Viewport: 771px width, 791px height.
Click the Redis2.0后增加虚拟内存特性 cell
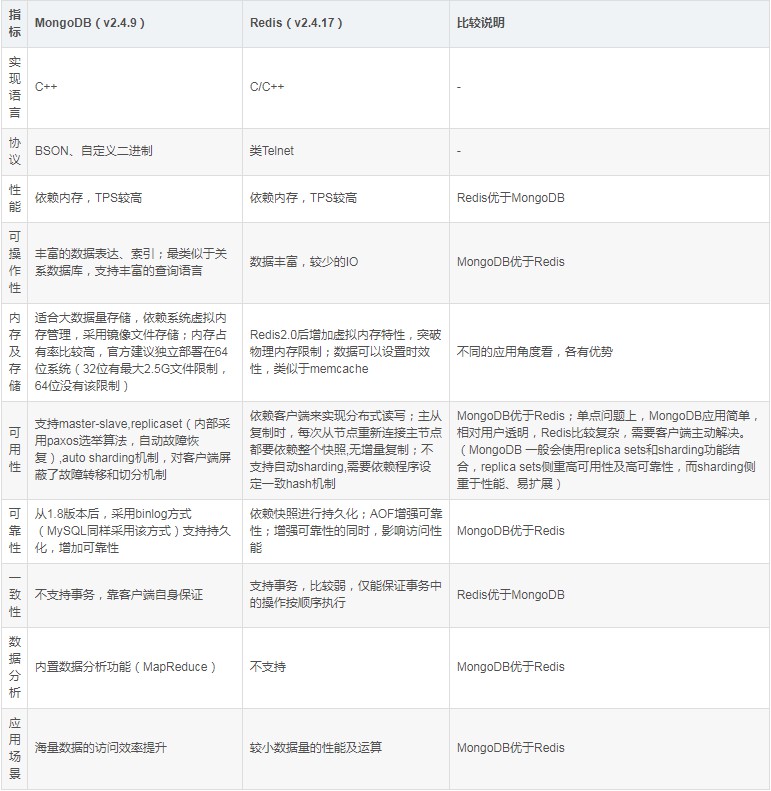click(x=346, y=352)
